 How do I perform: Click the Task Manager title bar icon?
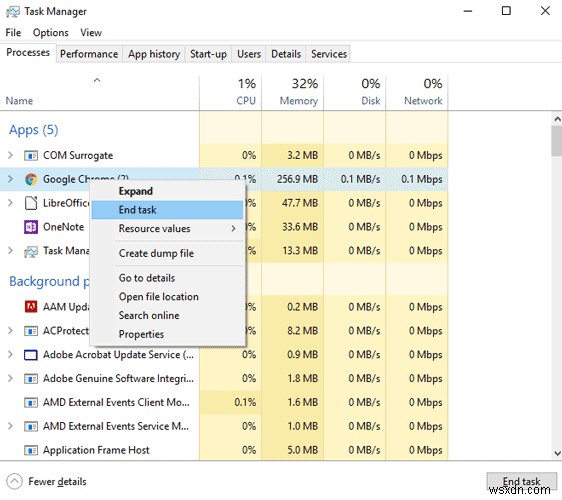click(13, 12)
